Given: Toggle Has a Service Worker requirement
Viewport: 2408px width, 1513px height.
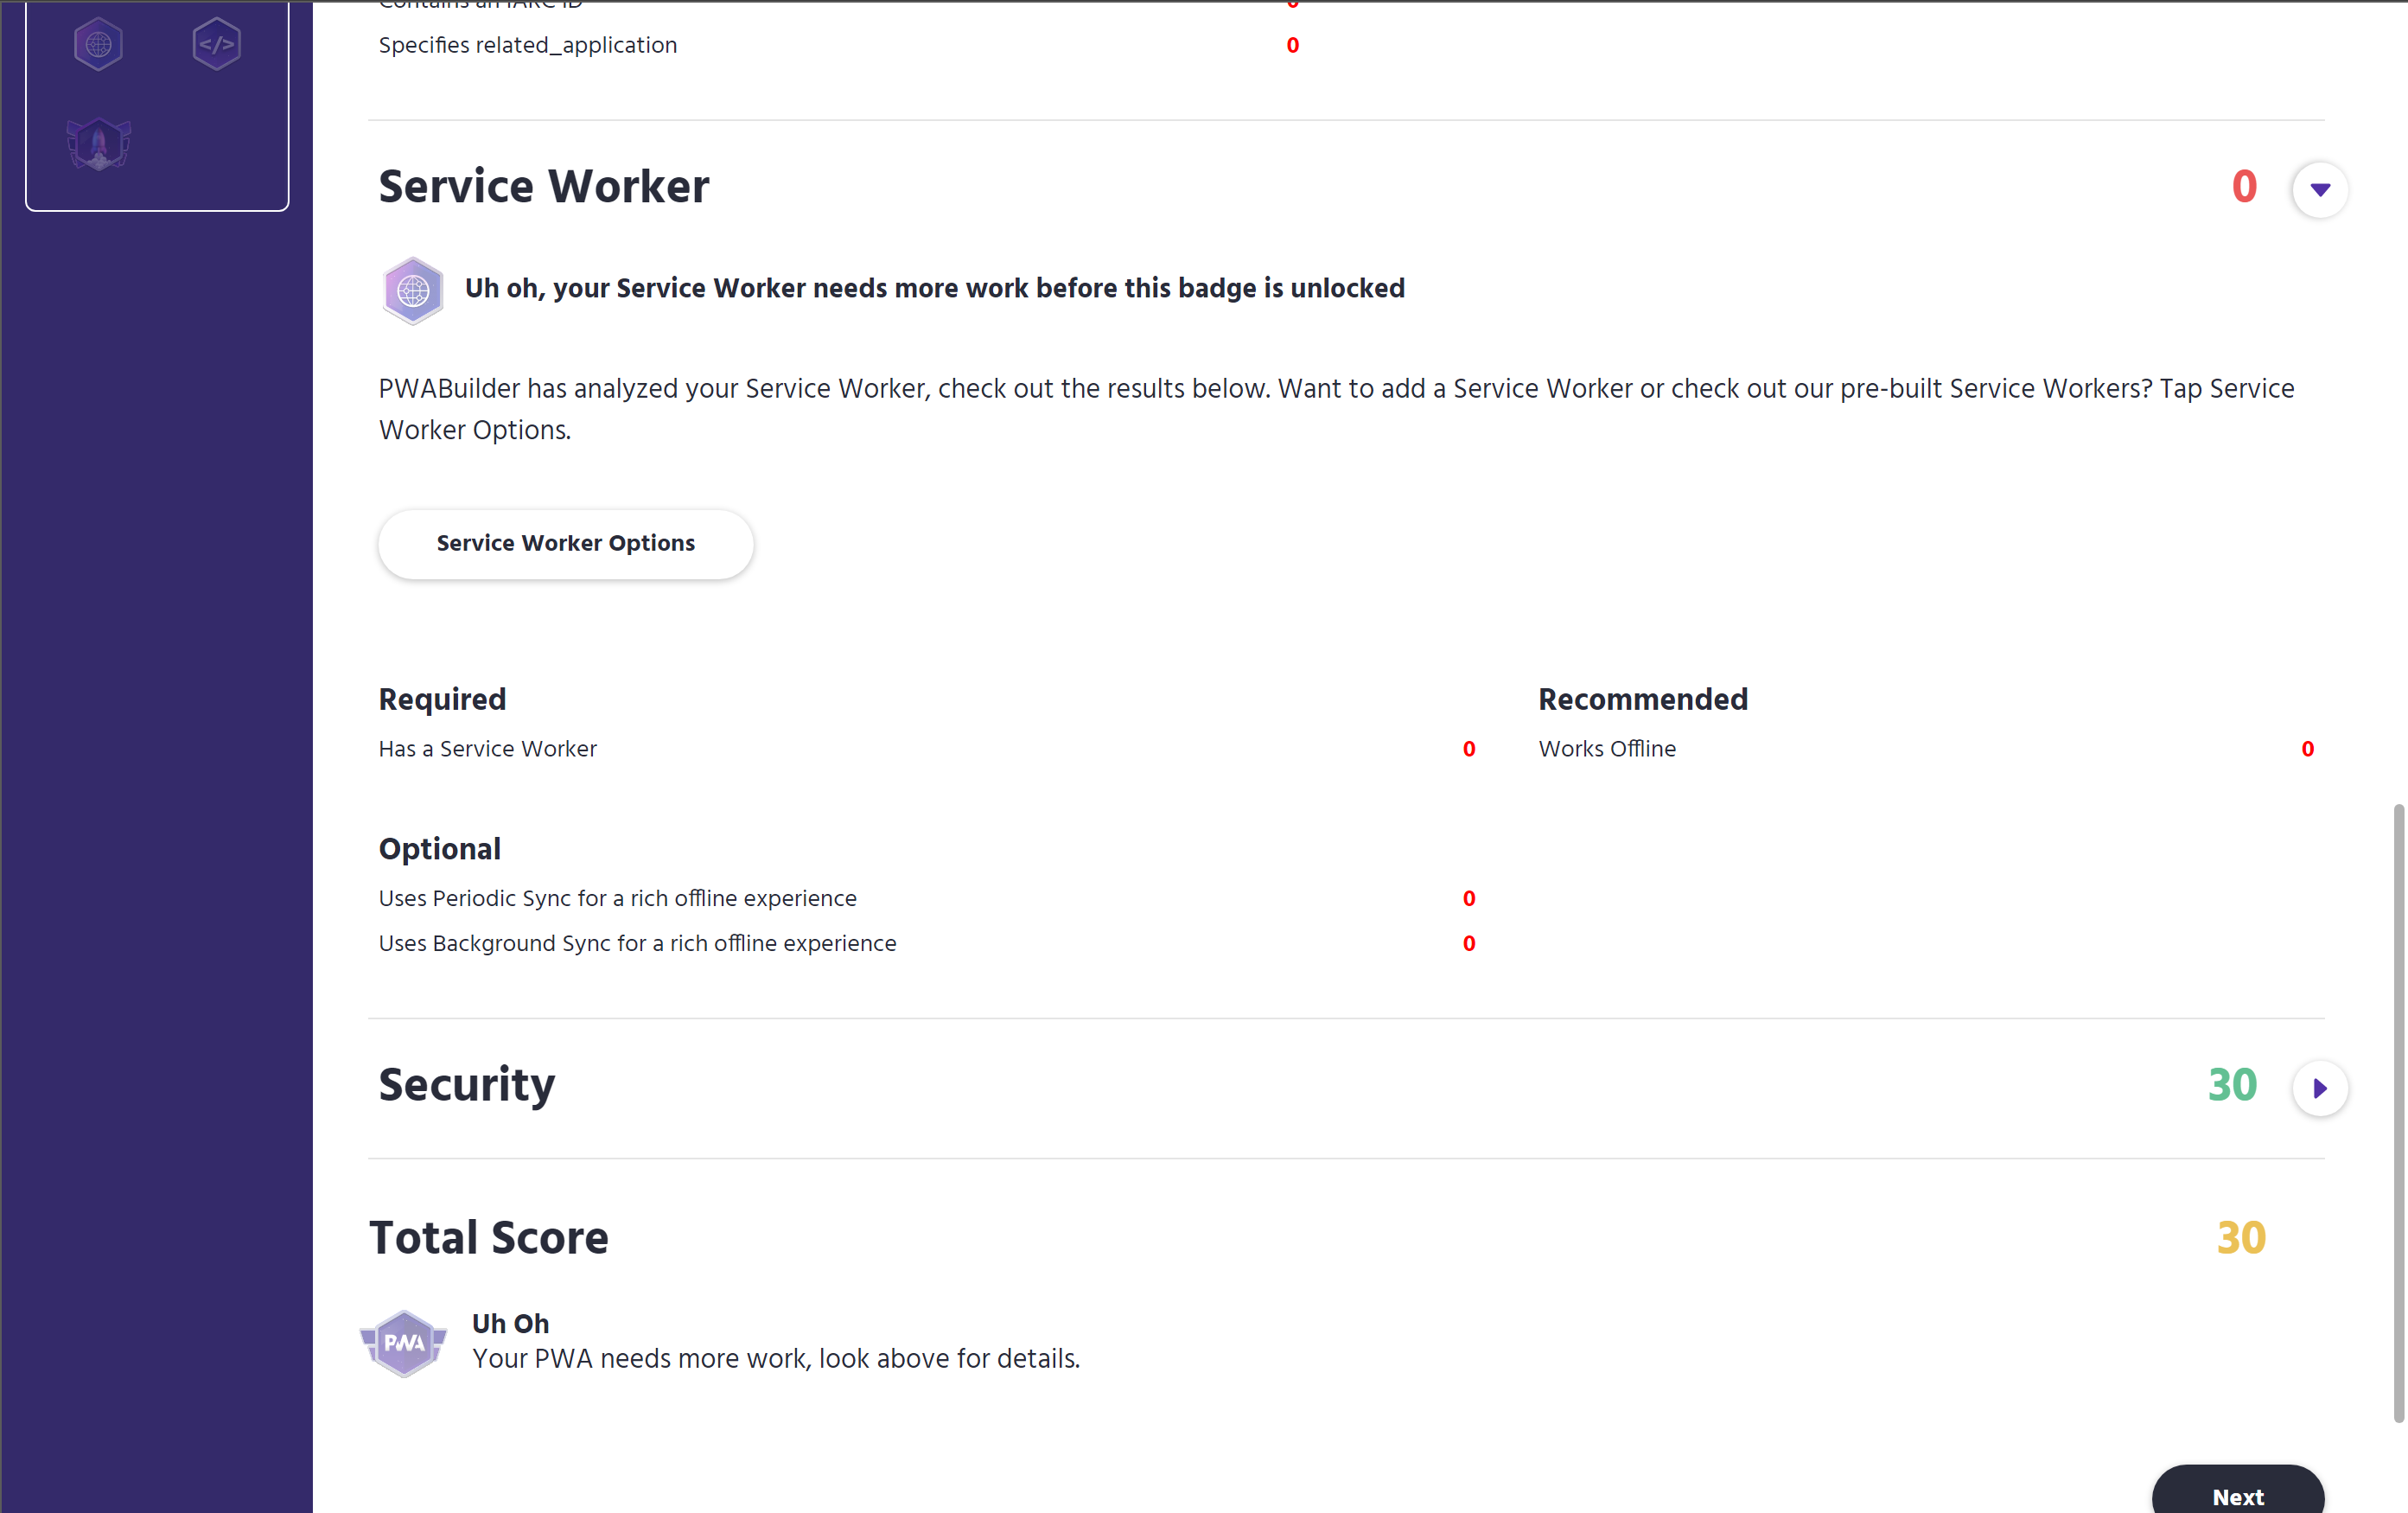Looking at the screenshot, I should (x=1468, y=748).
